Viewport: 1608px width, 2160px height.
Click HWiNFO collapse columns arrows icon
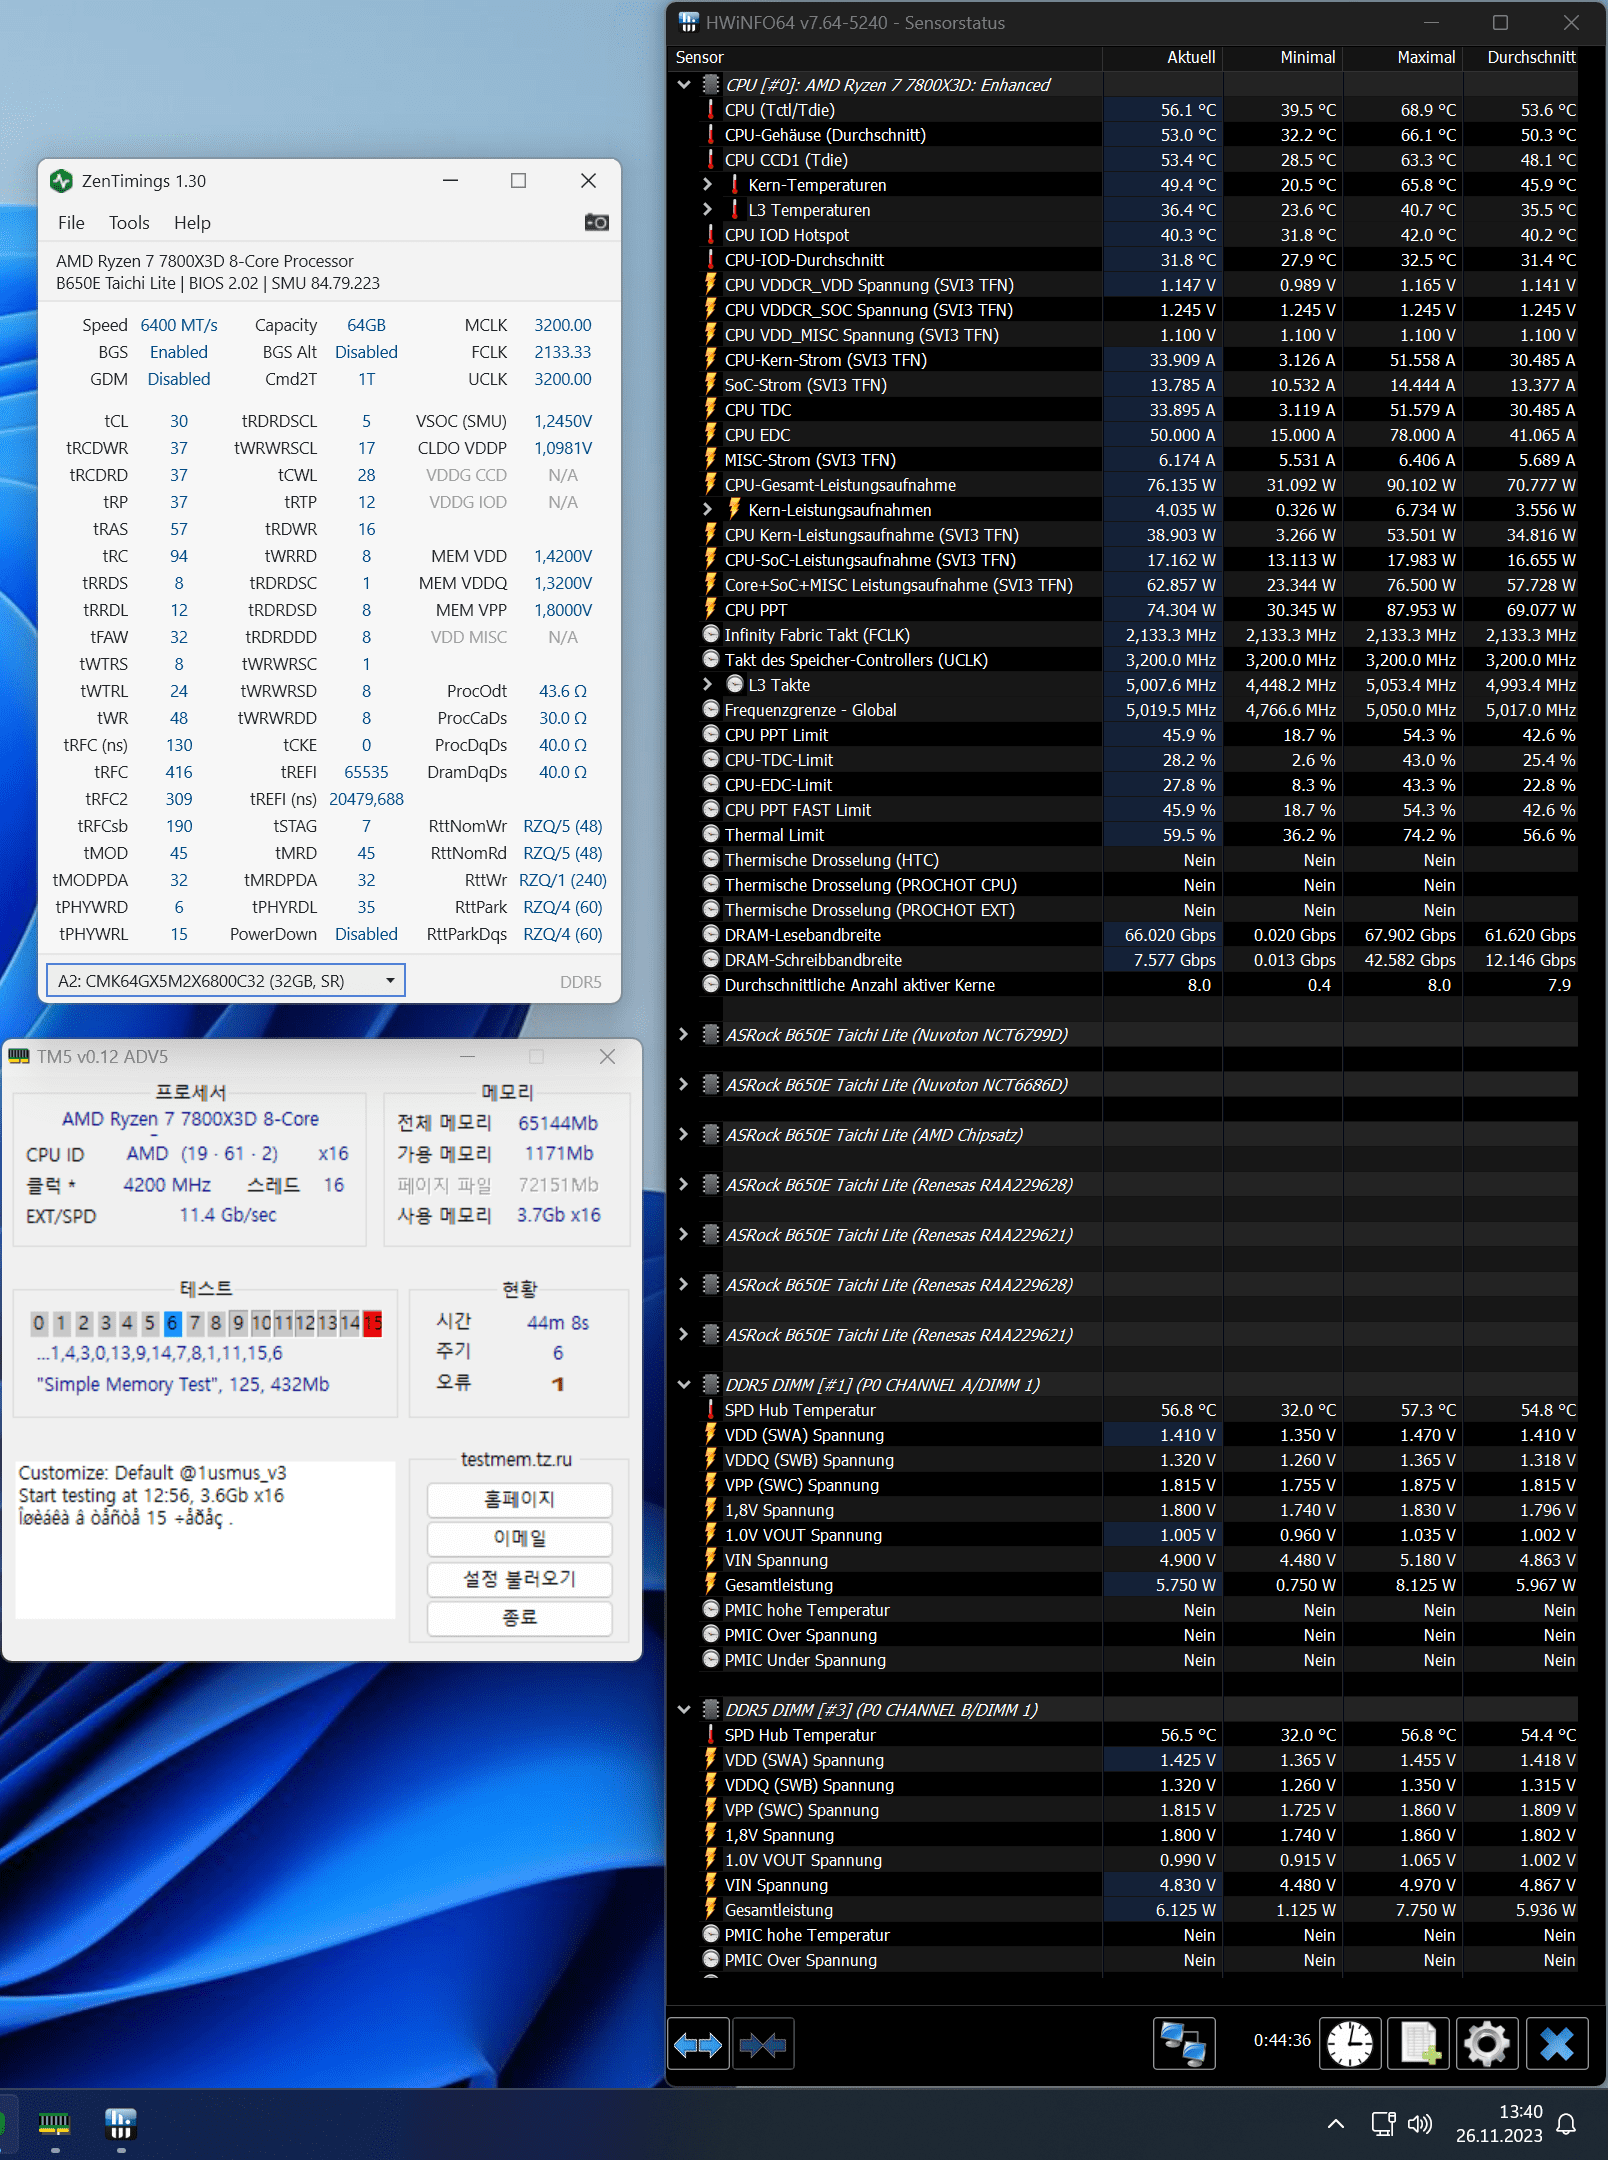(763, 2045)
